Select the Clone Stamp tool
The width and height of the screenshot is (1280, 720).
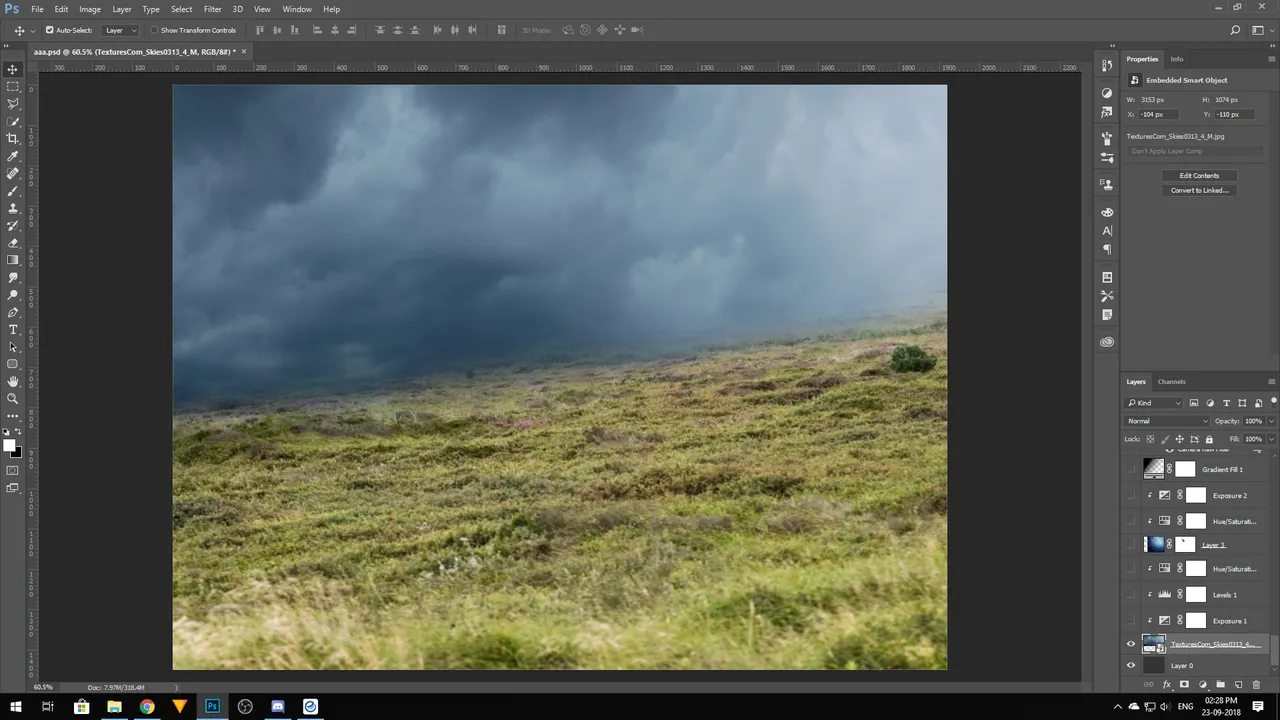(x=13, y=208)
